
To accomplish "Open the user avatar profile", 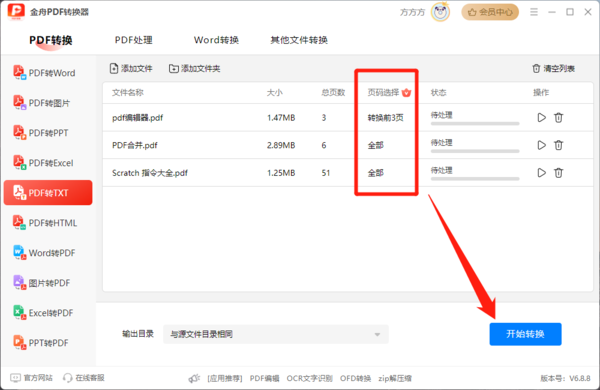I will [x=440, y=12].
